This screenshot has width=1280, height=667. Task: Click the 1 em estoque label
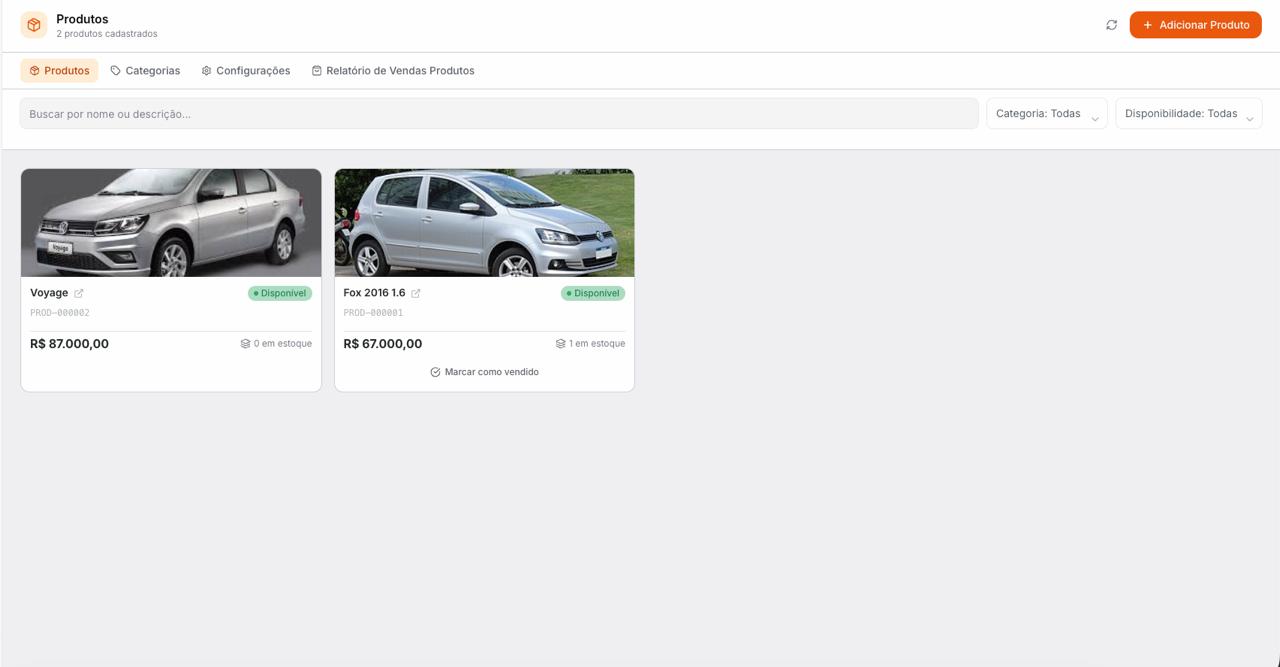click(597, 343)
